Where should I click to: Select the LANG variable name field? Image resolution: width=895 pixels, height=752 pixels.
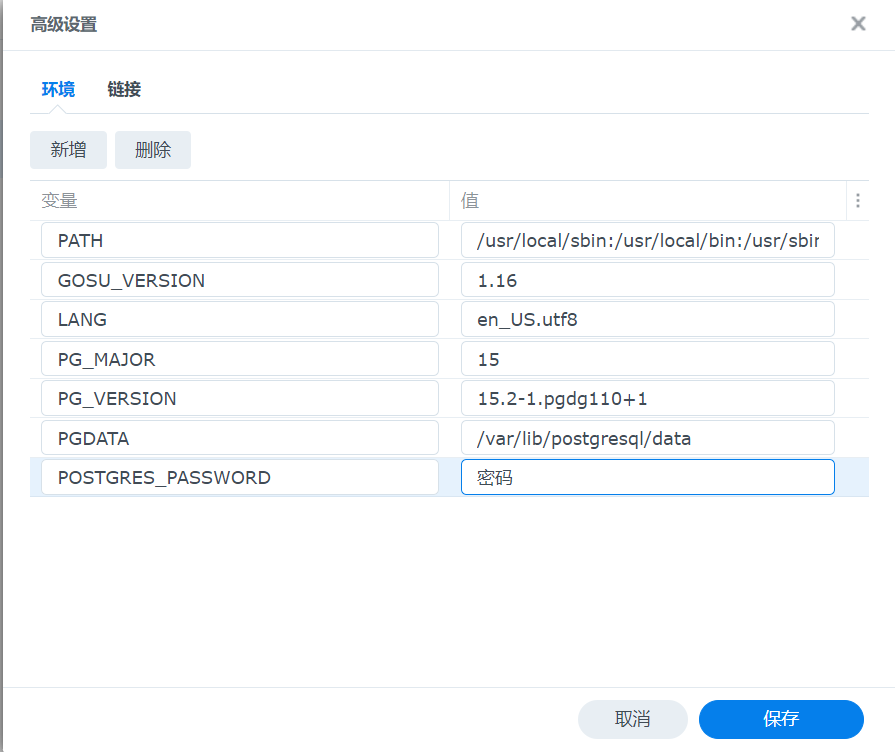tap(239, 320)
